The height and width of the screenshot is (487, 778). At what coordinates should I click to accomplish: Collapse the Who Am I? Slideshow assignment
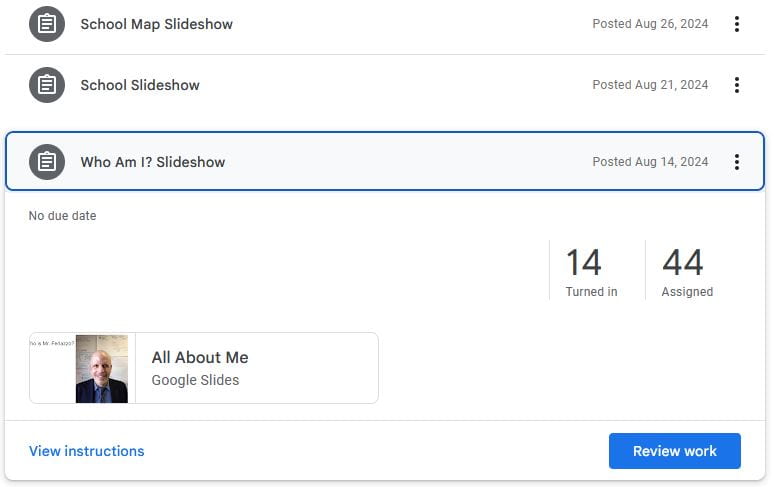point(152,162)
